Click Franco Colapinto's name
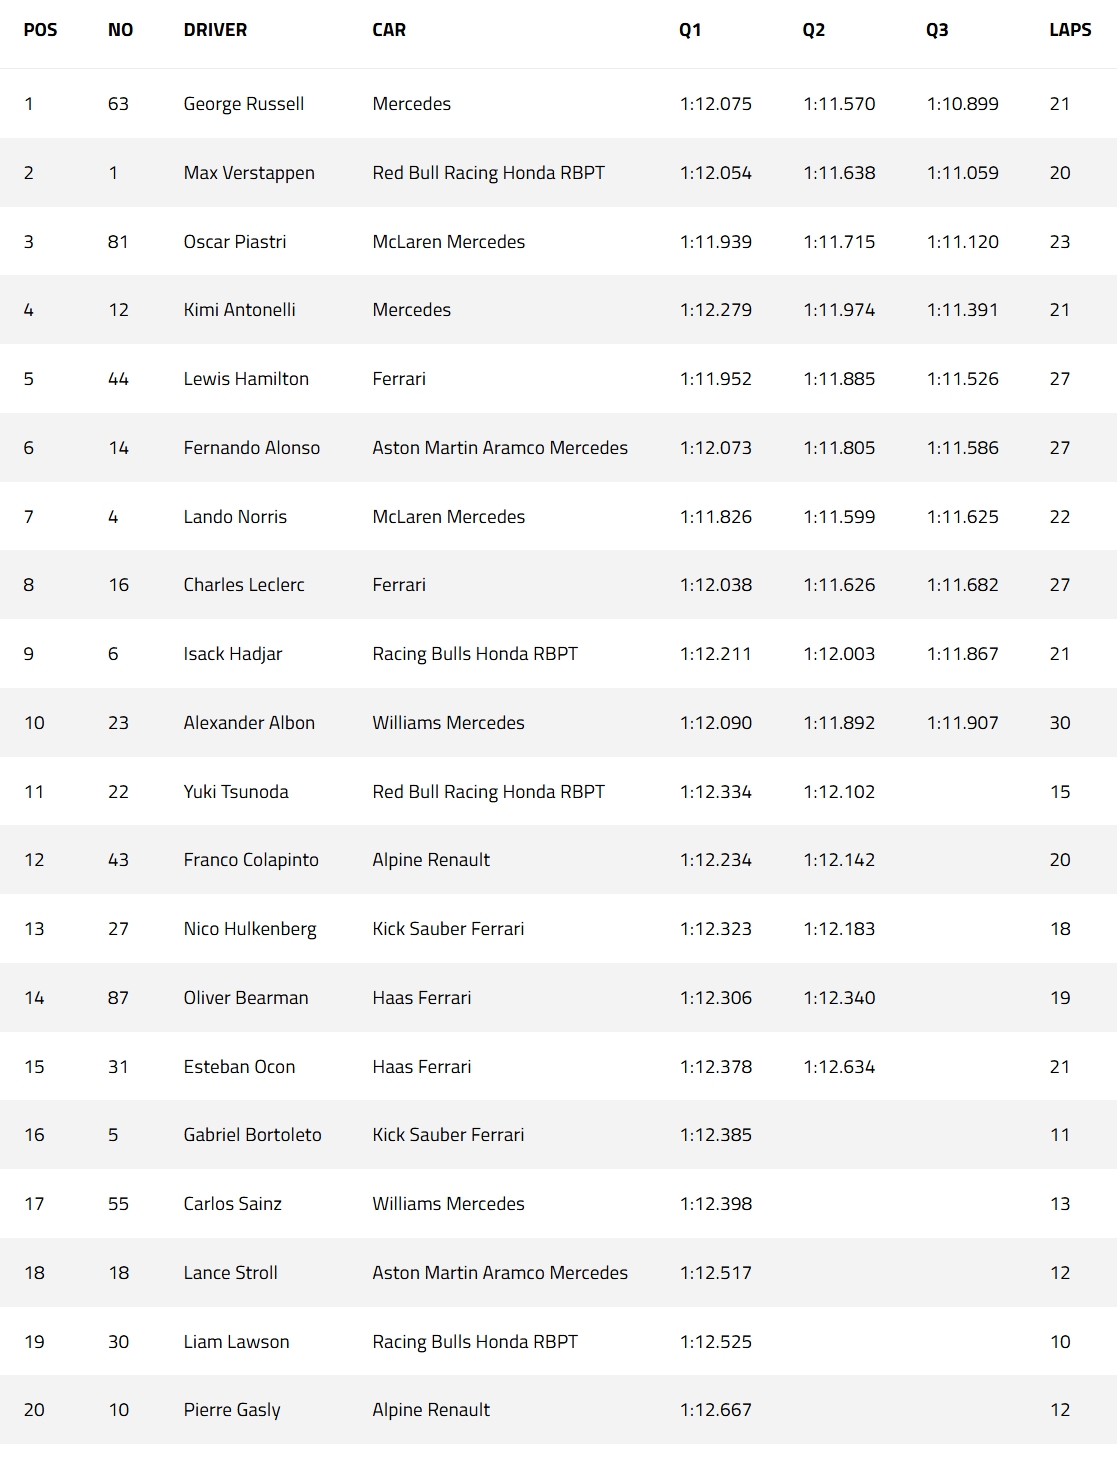1118x1477 pixels. 251,860
